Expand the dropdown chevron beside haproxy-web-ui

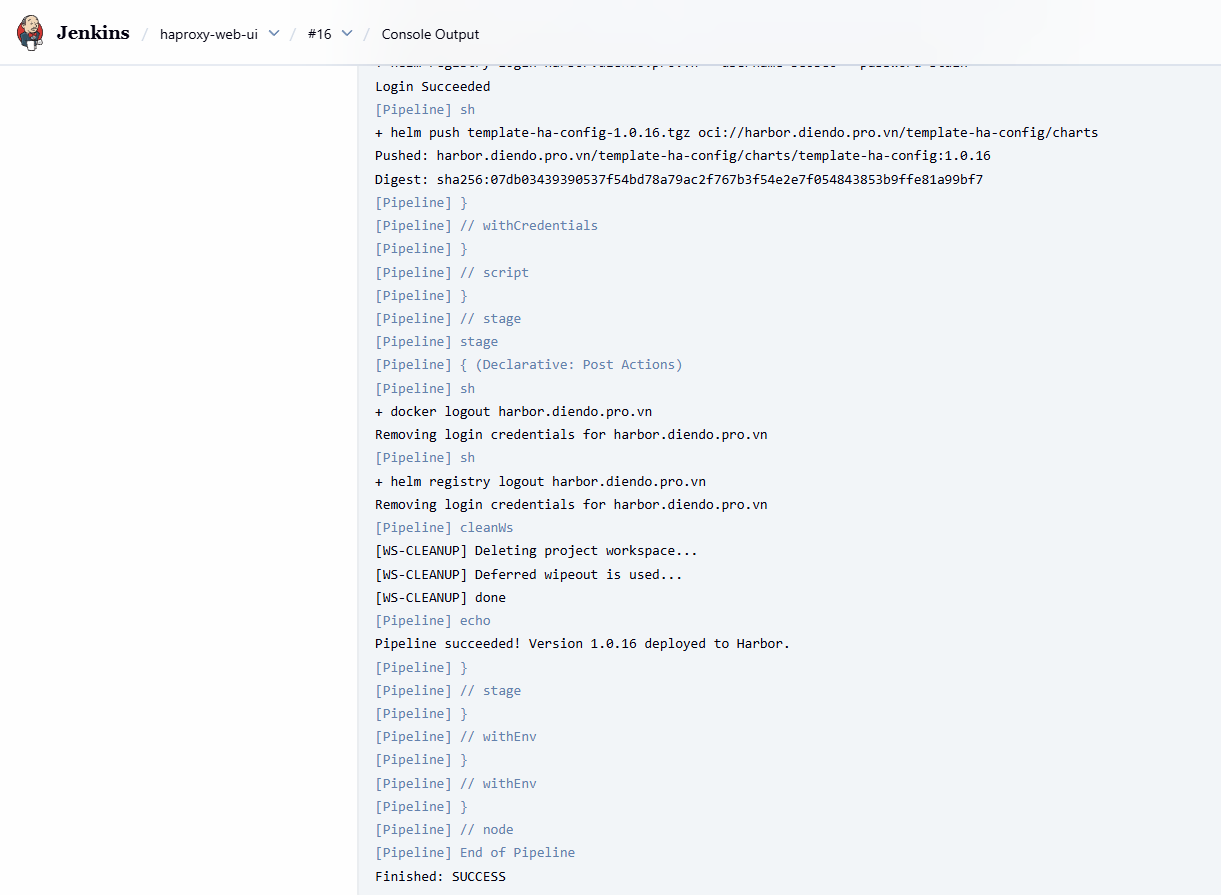click(x=274, y=33)
